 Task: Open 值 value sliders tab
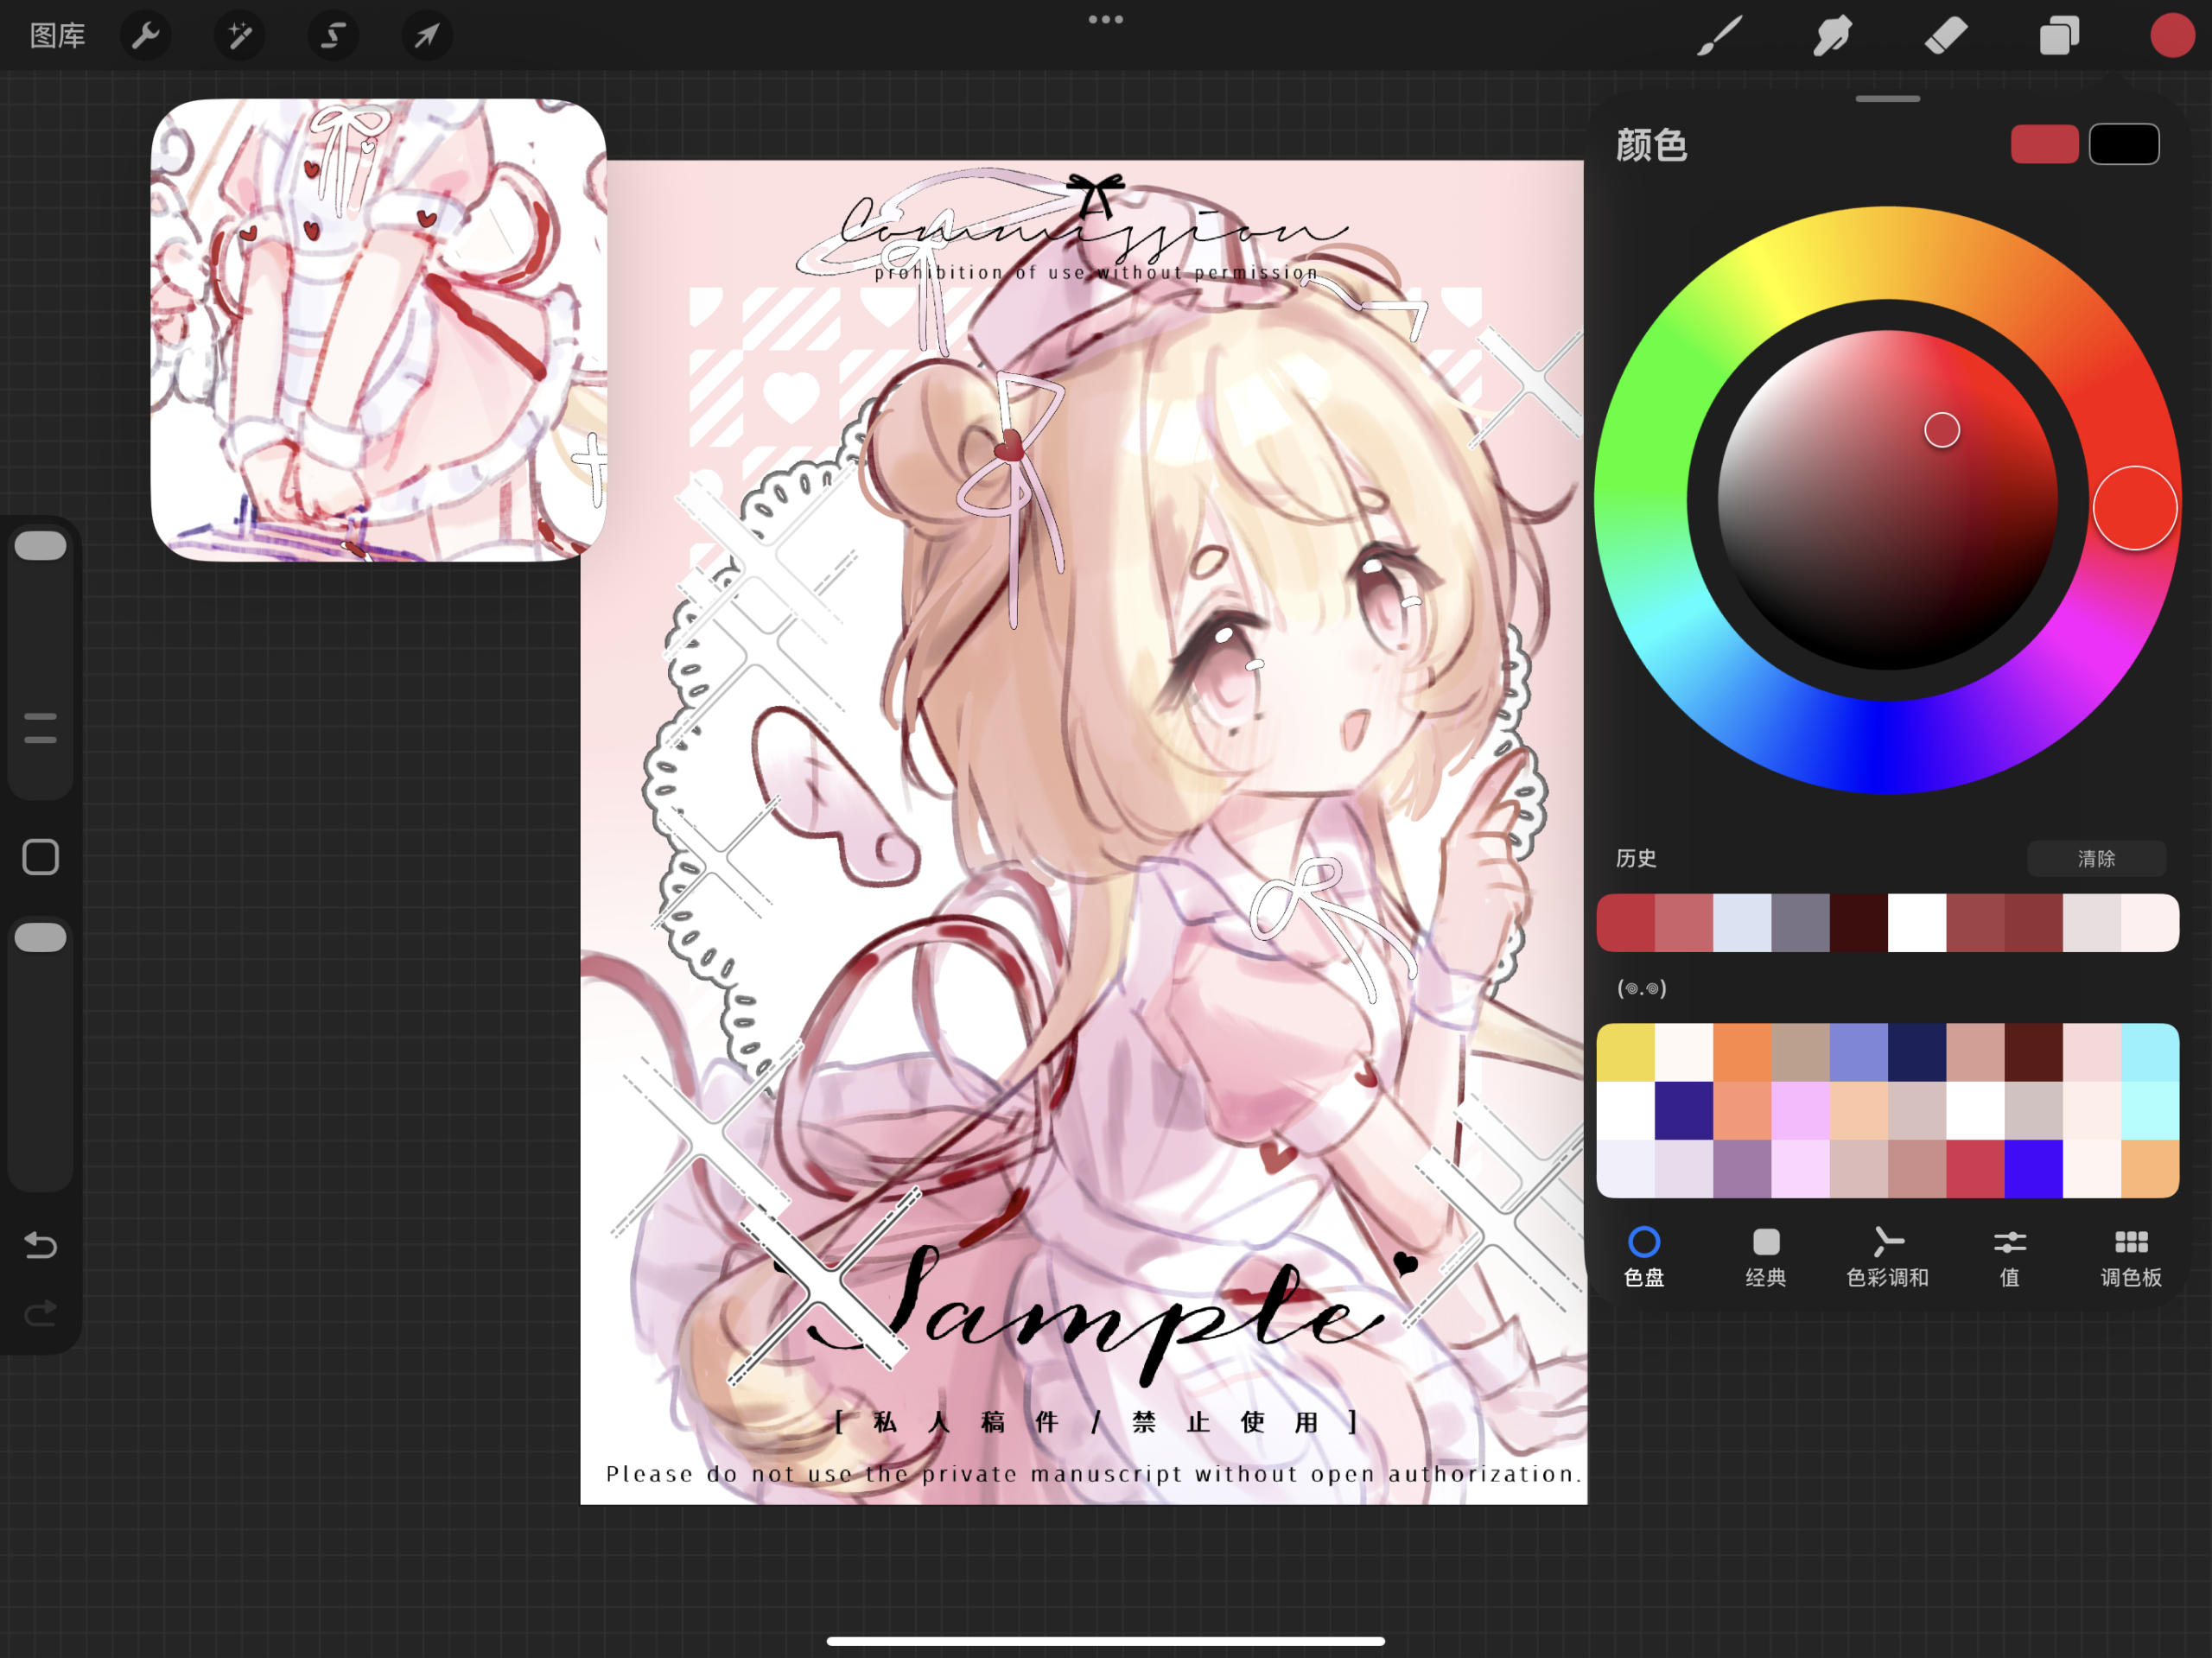(x=2009, y=1256)
